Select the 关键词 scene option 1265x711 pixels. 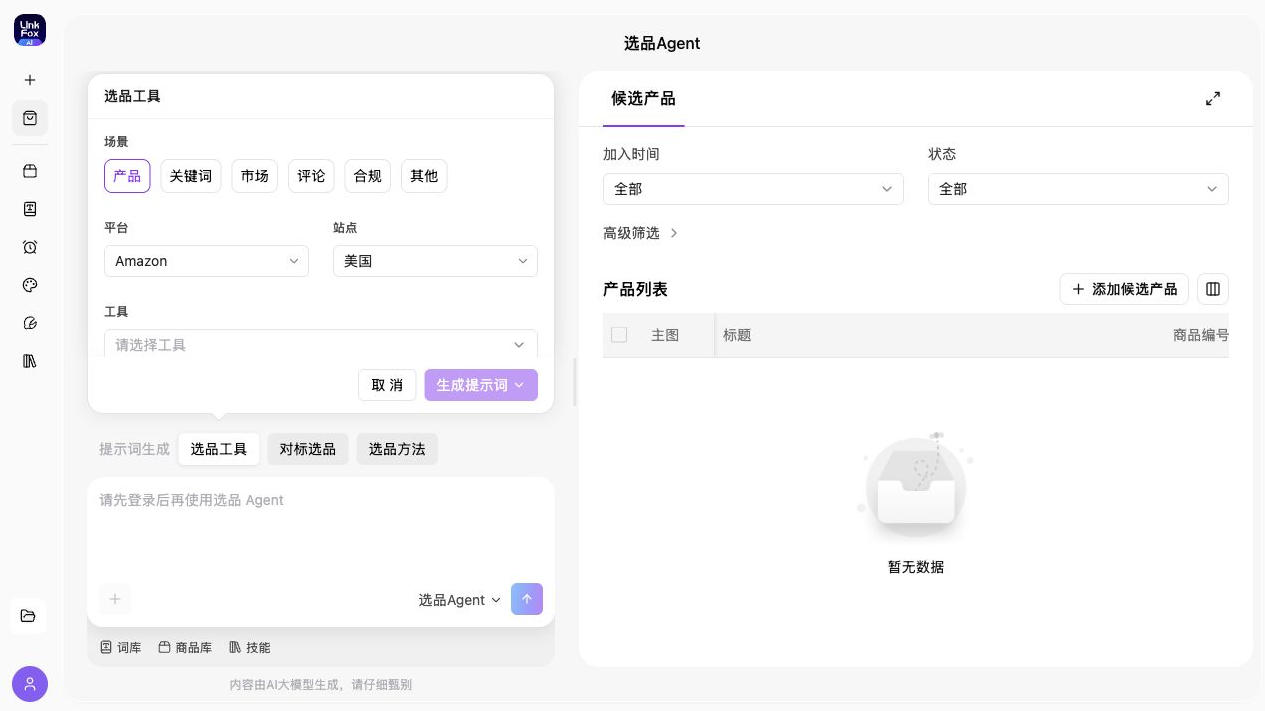click(x=191, y=176)
